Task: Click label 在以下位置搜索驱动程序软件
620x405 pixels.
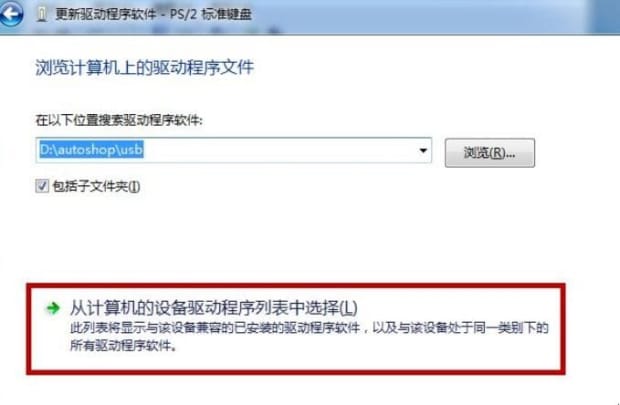Action: coord(119,120)
